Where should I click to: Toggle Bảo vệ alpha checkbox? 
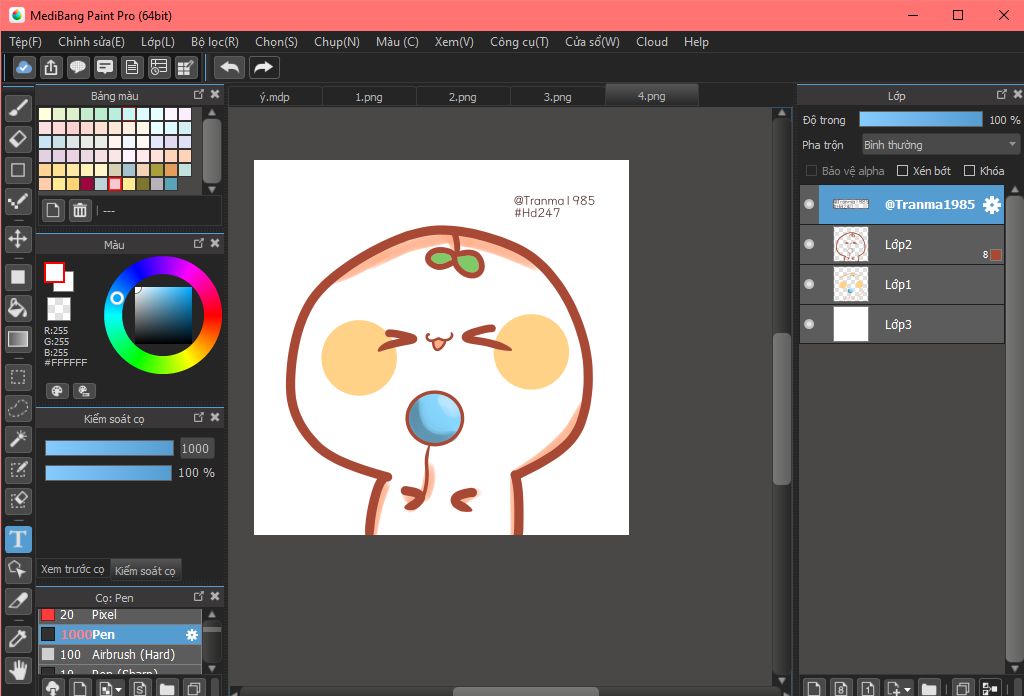click(x=812, y=170)
